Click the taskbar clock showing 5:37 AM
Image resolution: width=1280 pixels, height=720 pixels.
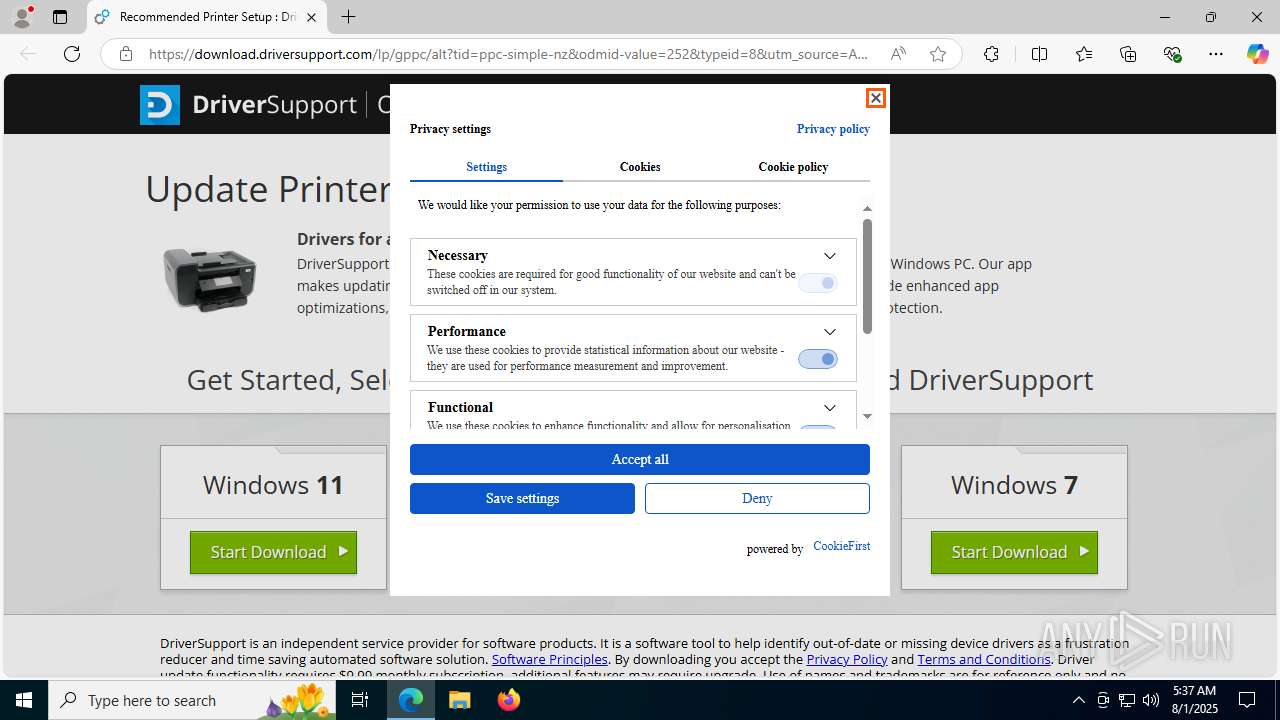coord(1194,700)
